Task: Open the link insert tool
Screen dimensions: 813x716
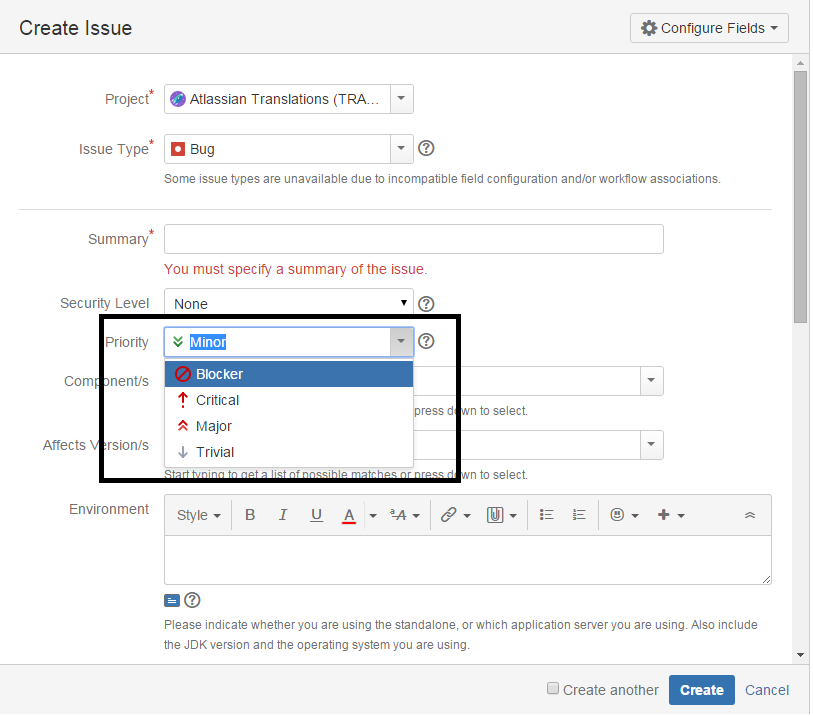Action: coord(449,515)
